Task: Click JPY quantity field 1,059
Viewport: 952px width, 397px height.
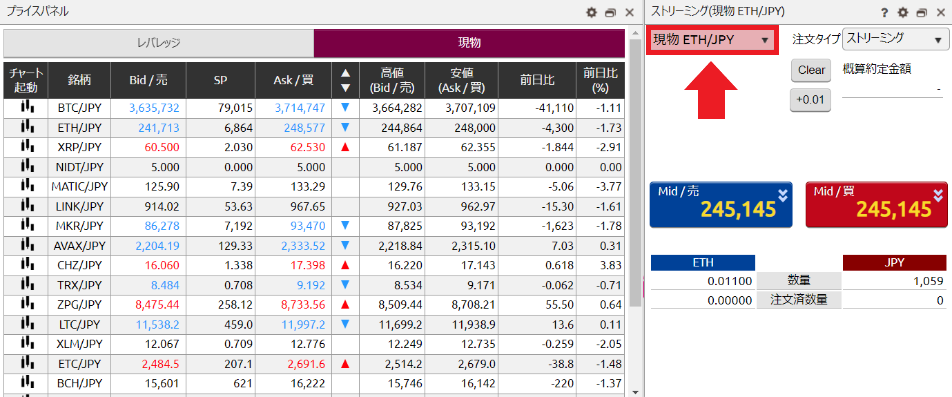Action: pyautogui.click(x=895, y=281)
